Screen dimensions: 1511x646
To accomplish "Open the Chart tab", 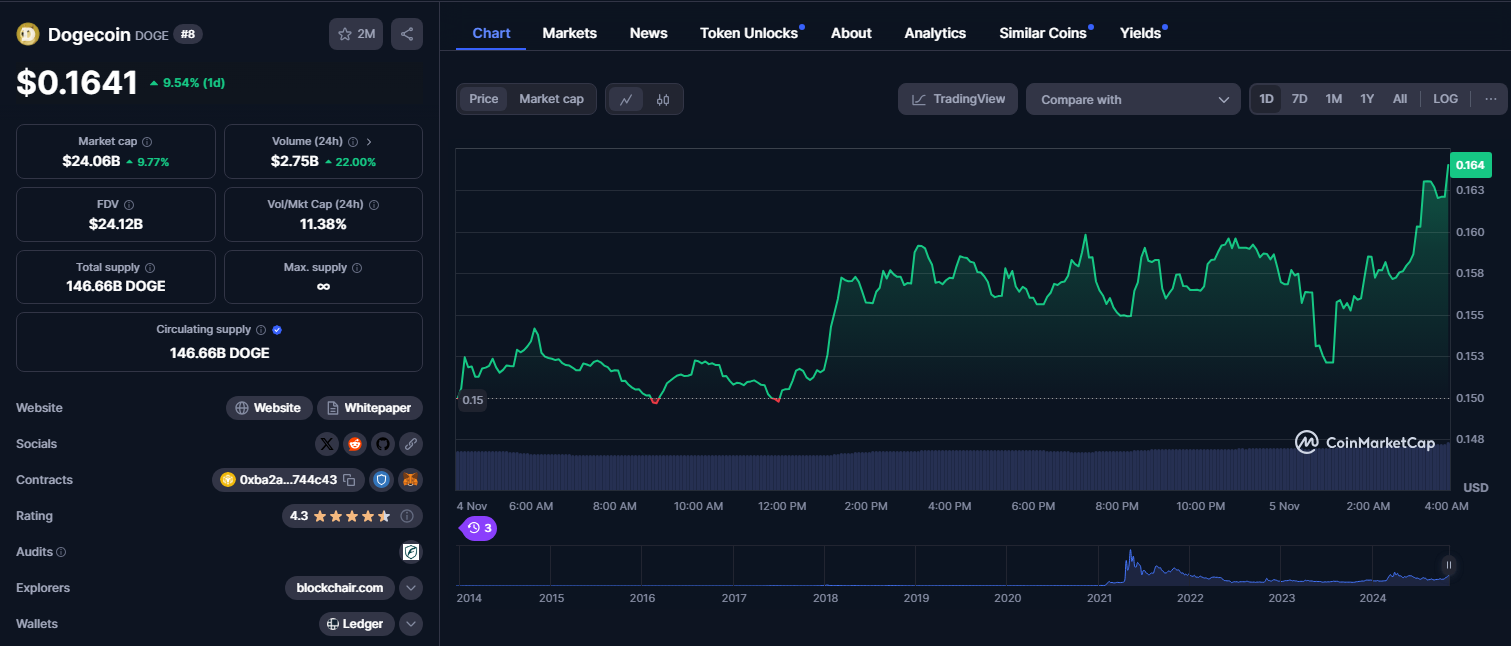I will coord(491,33).
